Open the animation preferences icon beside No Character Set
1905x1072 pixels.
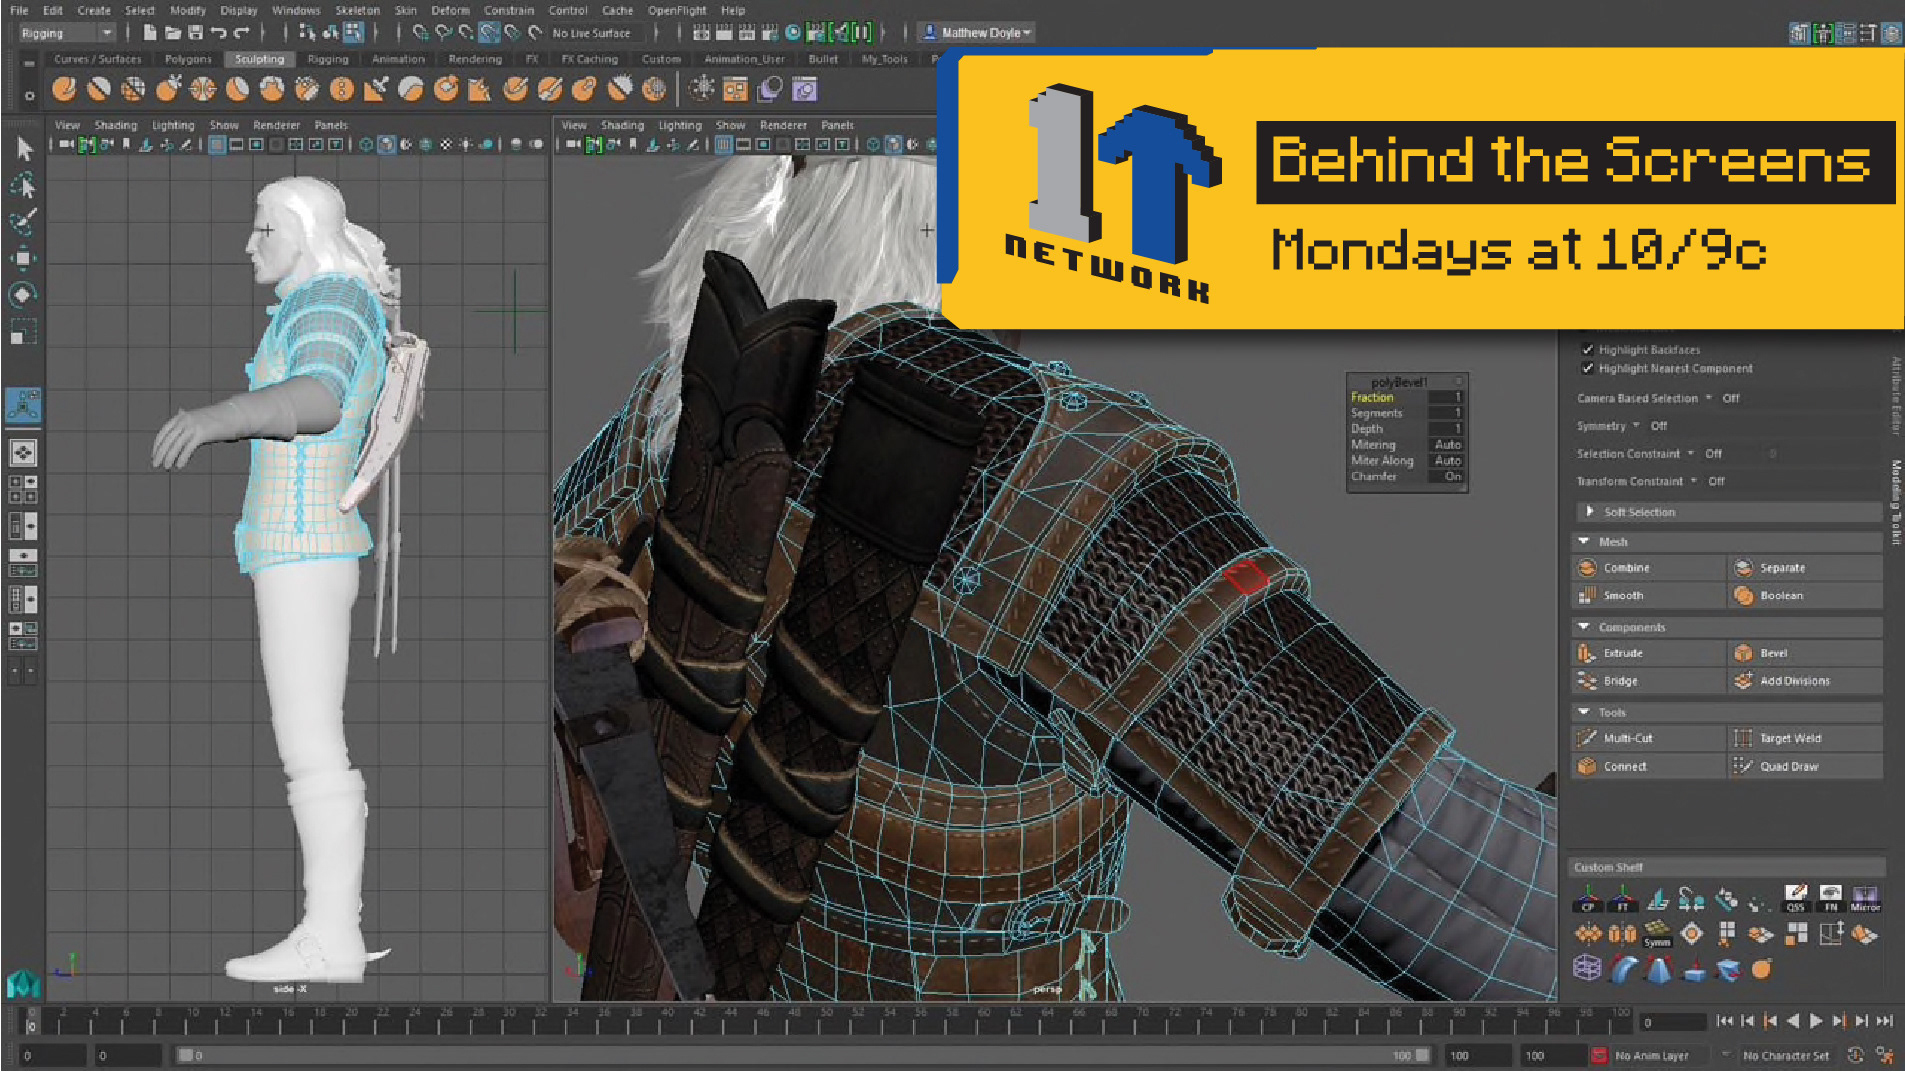coord(1885,1055)
